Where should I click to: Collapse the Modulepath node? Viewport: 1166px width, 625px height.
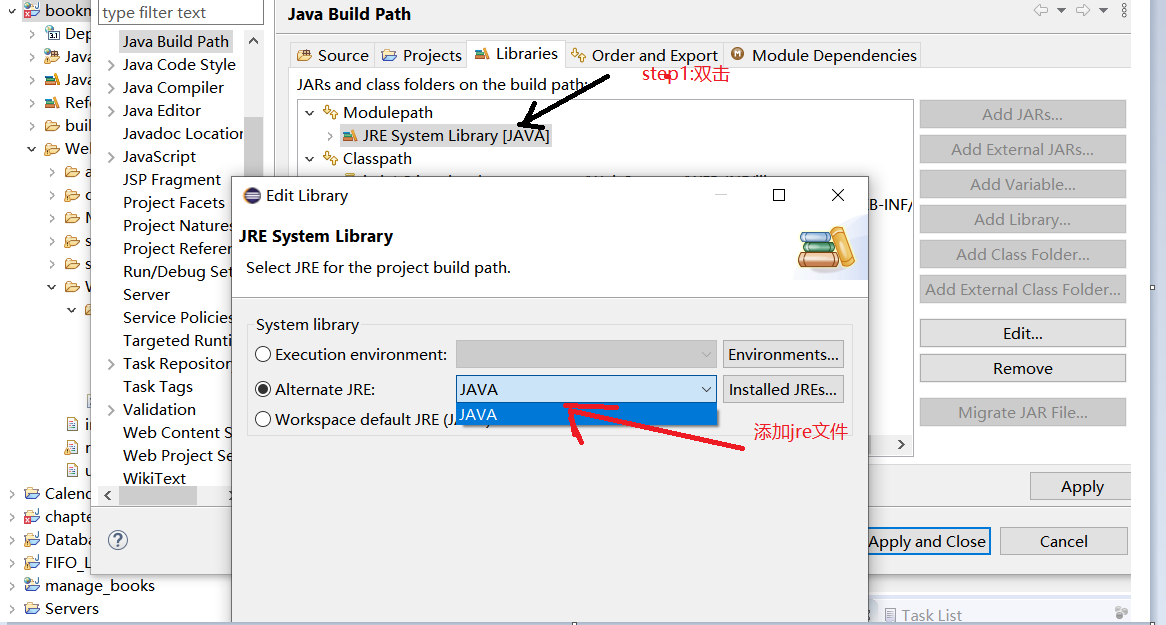(x=309, y=113)
